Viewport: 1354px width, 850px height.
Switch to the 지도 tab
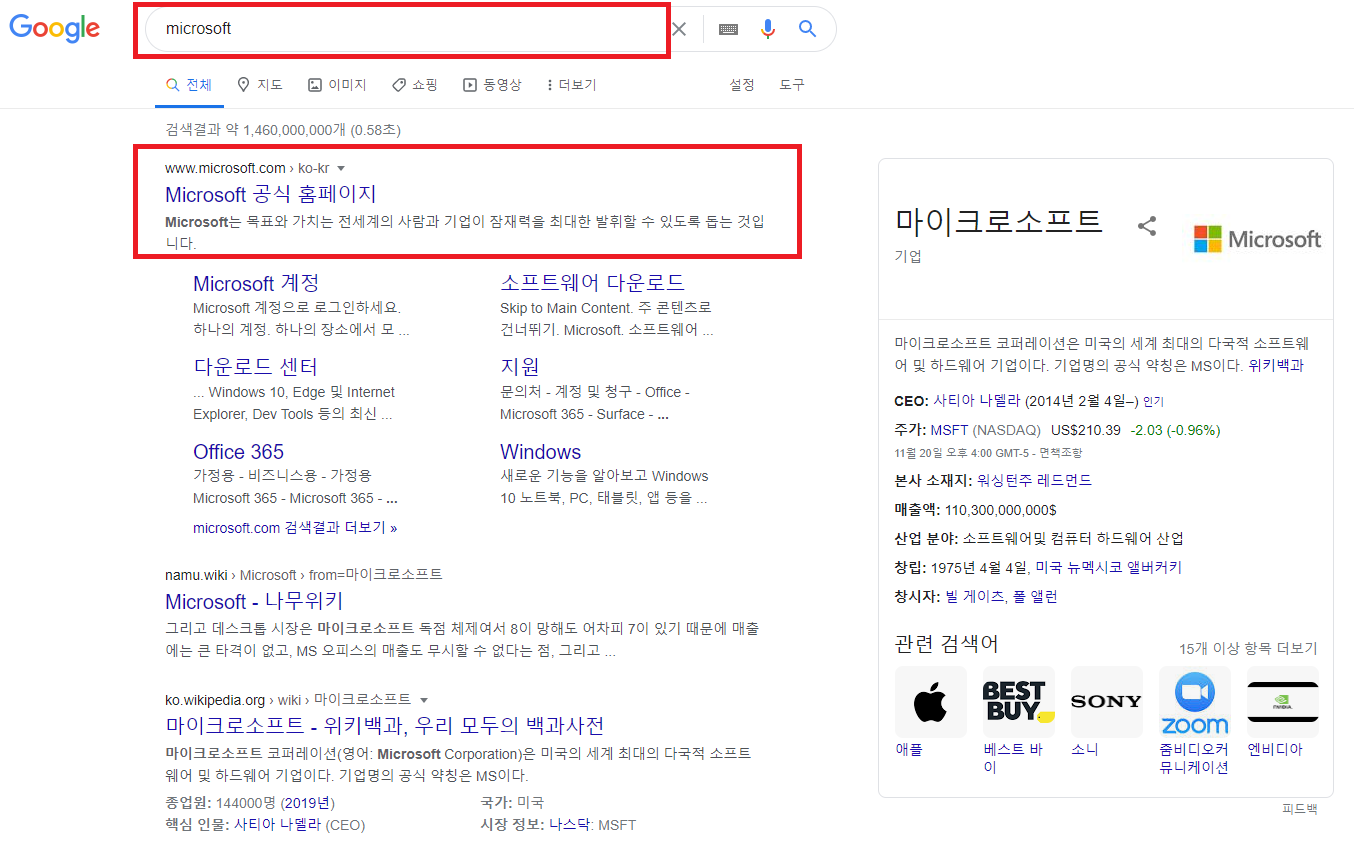259,85
